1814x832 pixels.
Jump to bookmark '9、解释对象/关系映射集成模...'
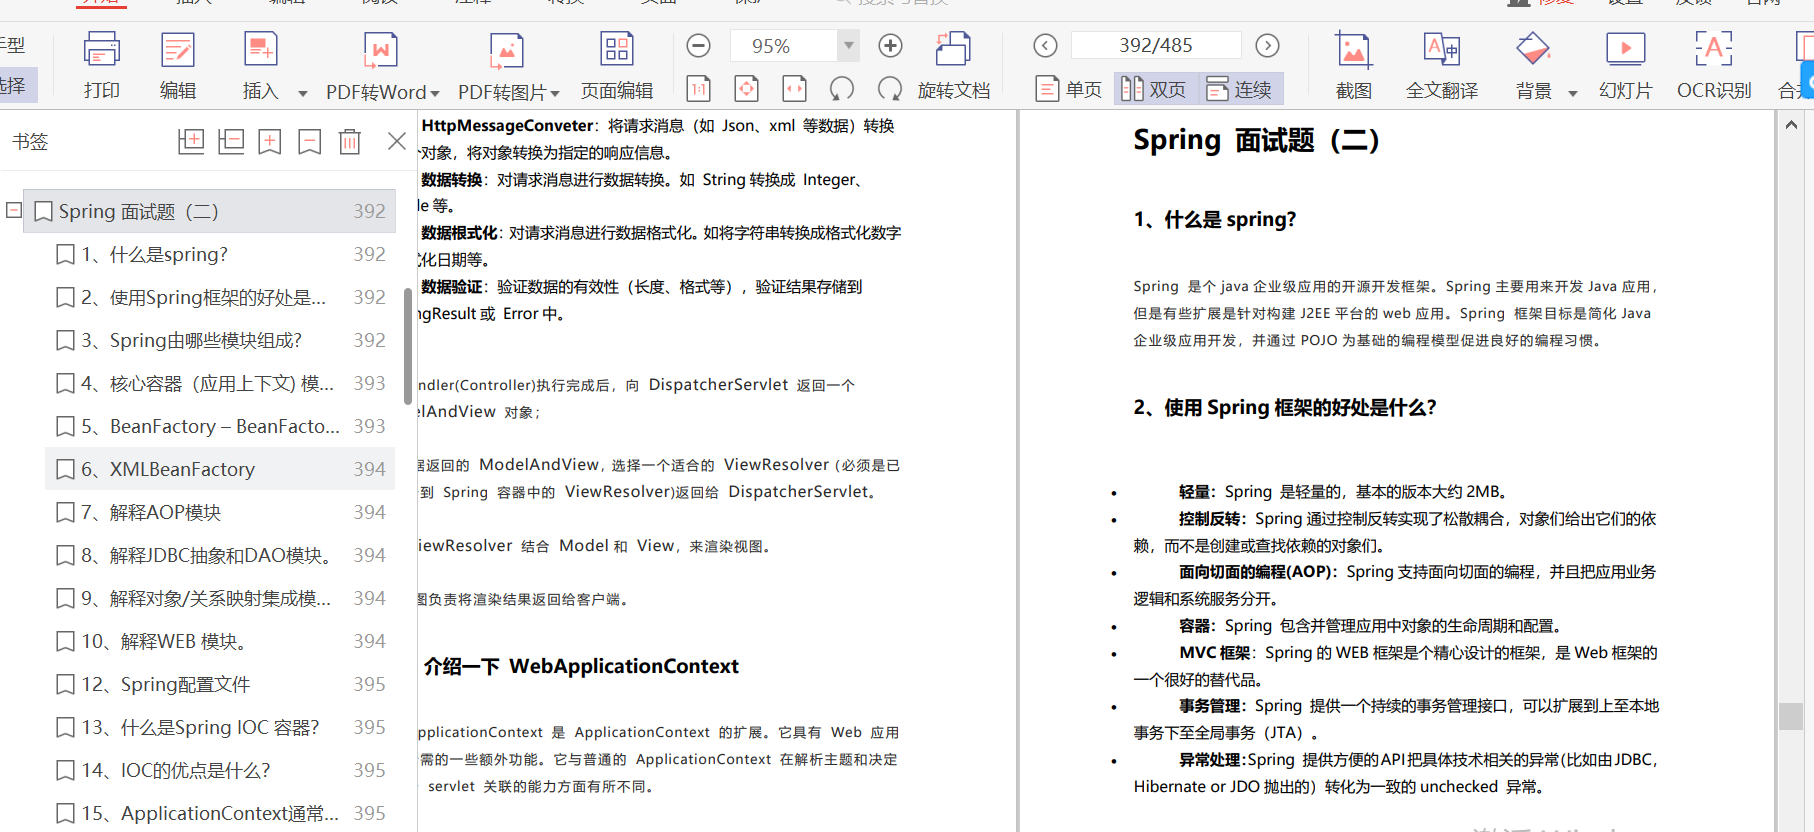[x=206, y=598]
